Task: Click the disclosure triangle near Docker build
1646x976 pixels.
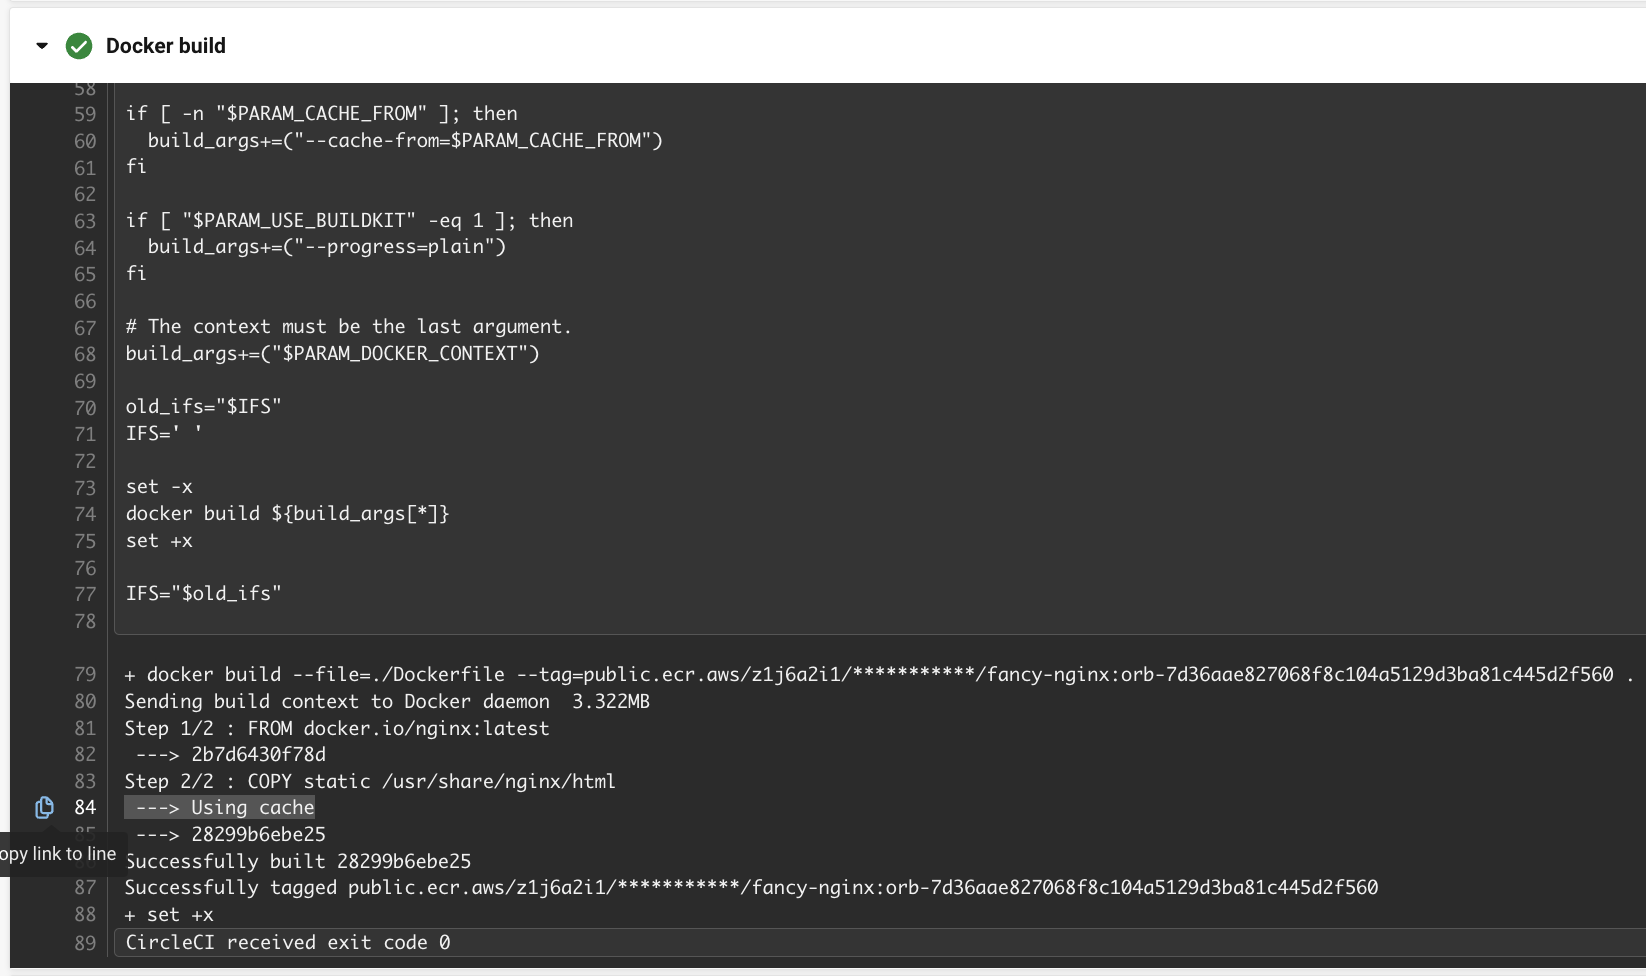Action: 40,46
